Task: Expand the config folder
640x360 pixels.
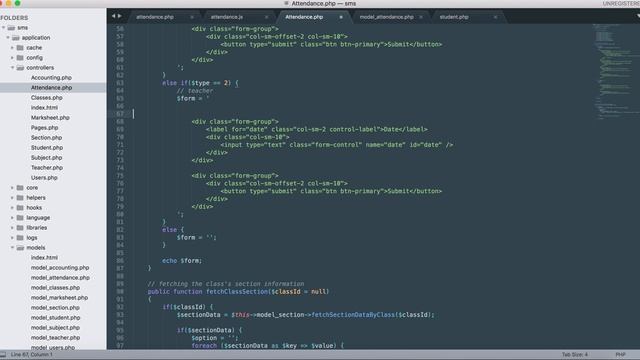Action: point(12,58)
